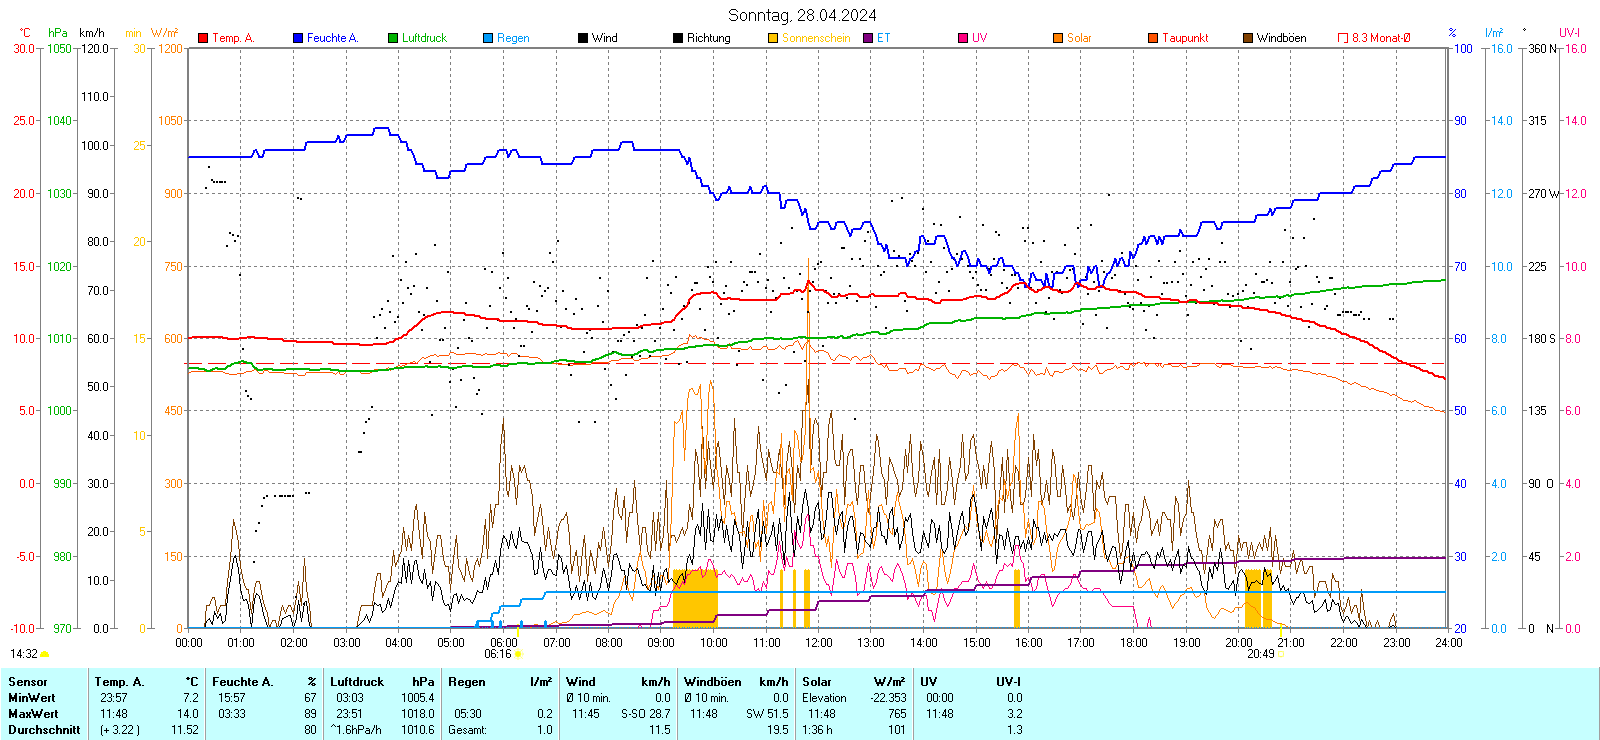This screenshot has height=740, width=1600.
Task: Click the pink UV legend square
Action: pos(963,38)
